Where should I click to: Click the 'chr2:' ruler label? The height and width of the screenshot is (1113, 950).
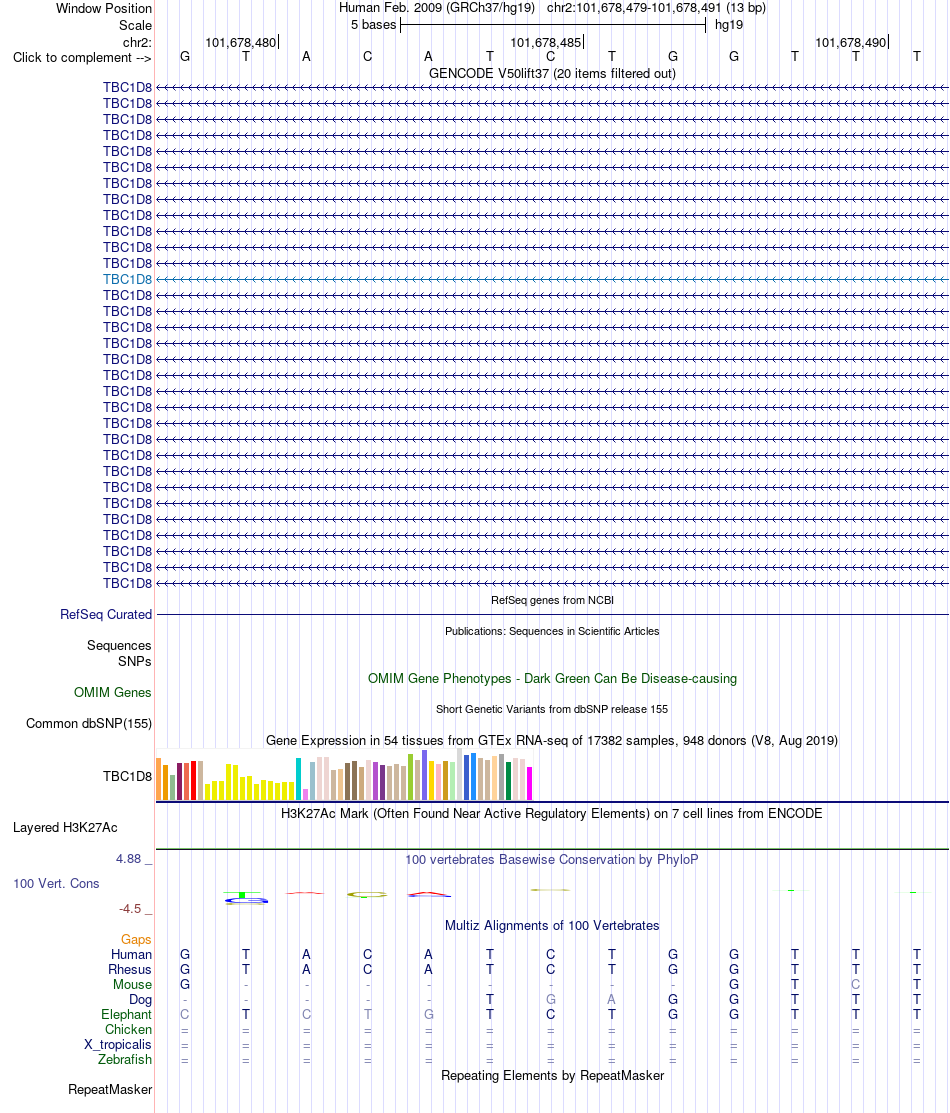click(137, 43)
